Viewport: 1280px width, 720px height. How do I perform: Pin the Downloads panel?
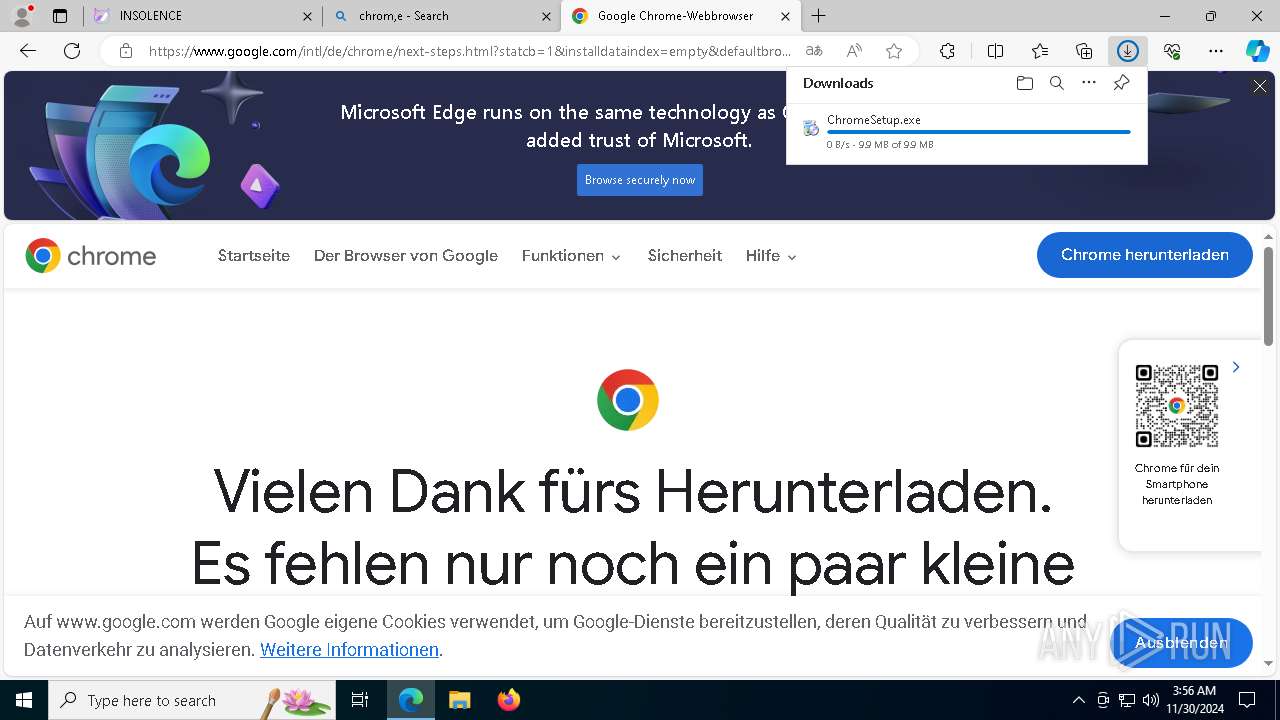click(x=1121, y=83)
